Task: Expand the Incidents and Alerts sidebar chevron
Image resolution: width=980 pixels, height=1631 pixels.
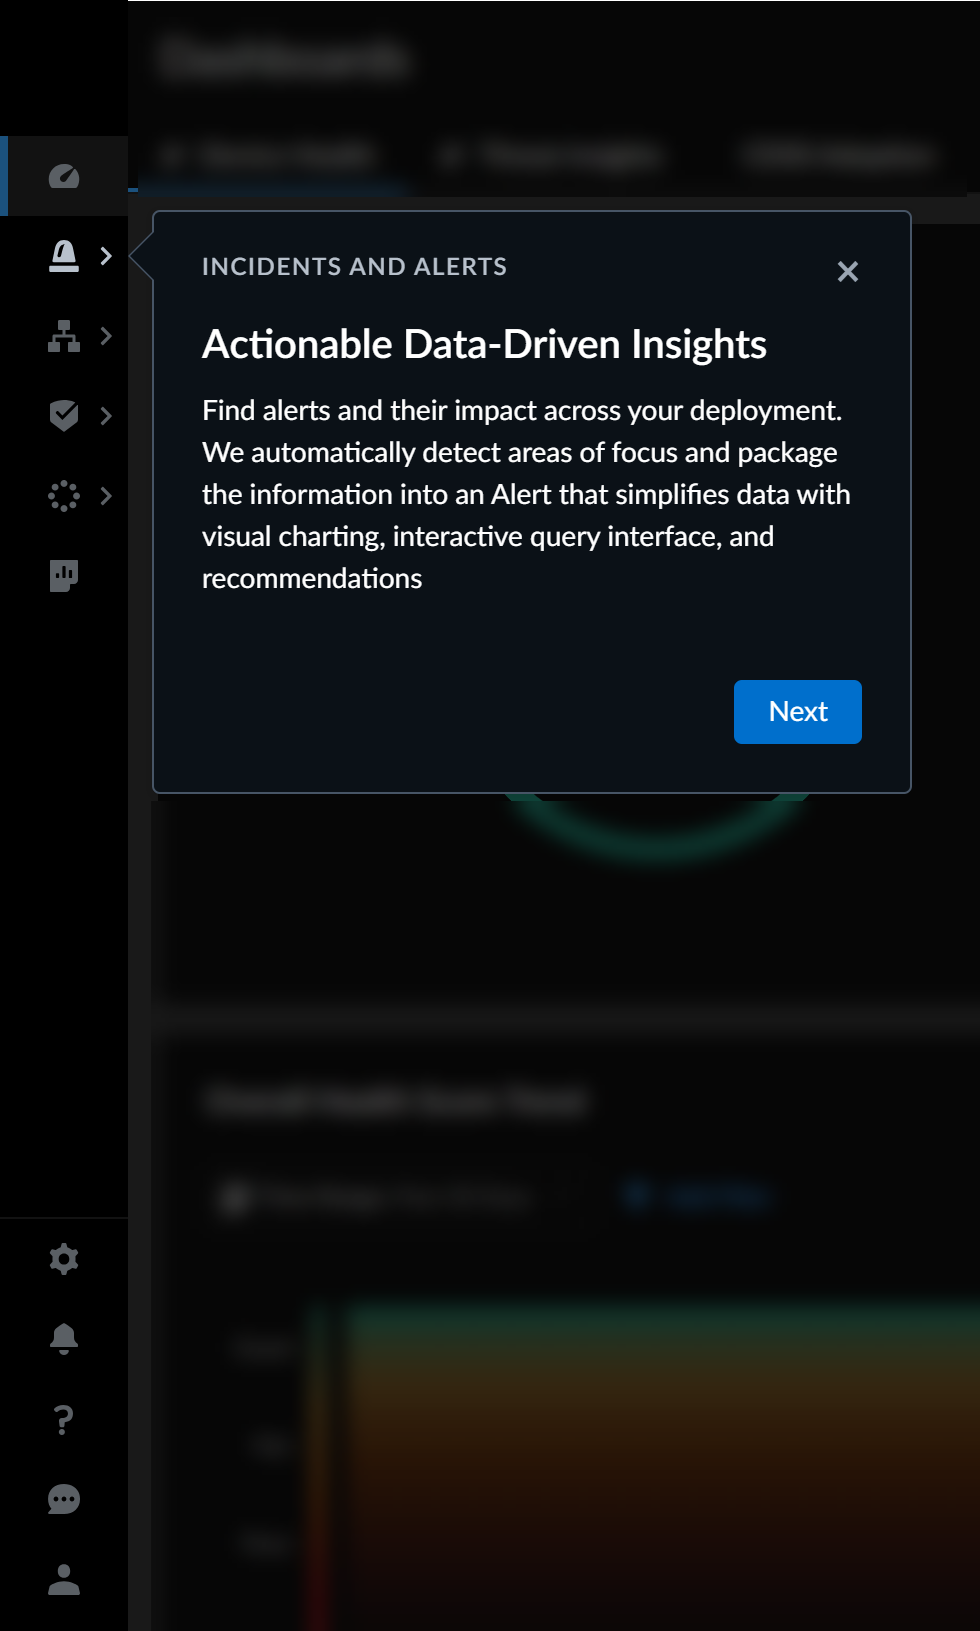Action: [x=106, y=256]
